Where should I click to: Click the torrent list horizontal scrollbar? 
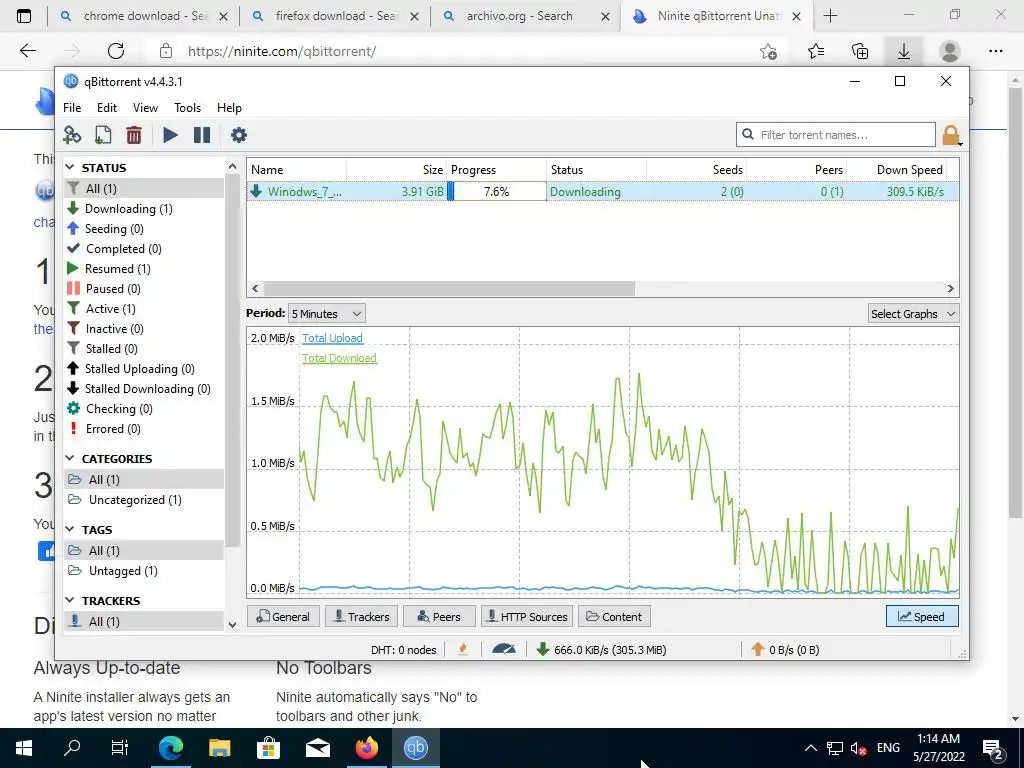click(449, 289)
